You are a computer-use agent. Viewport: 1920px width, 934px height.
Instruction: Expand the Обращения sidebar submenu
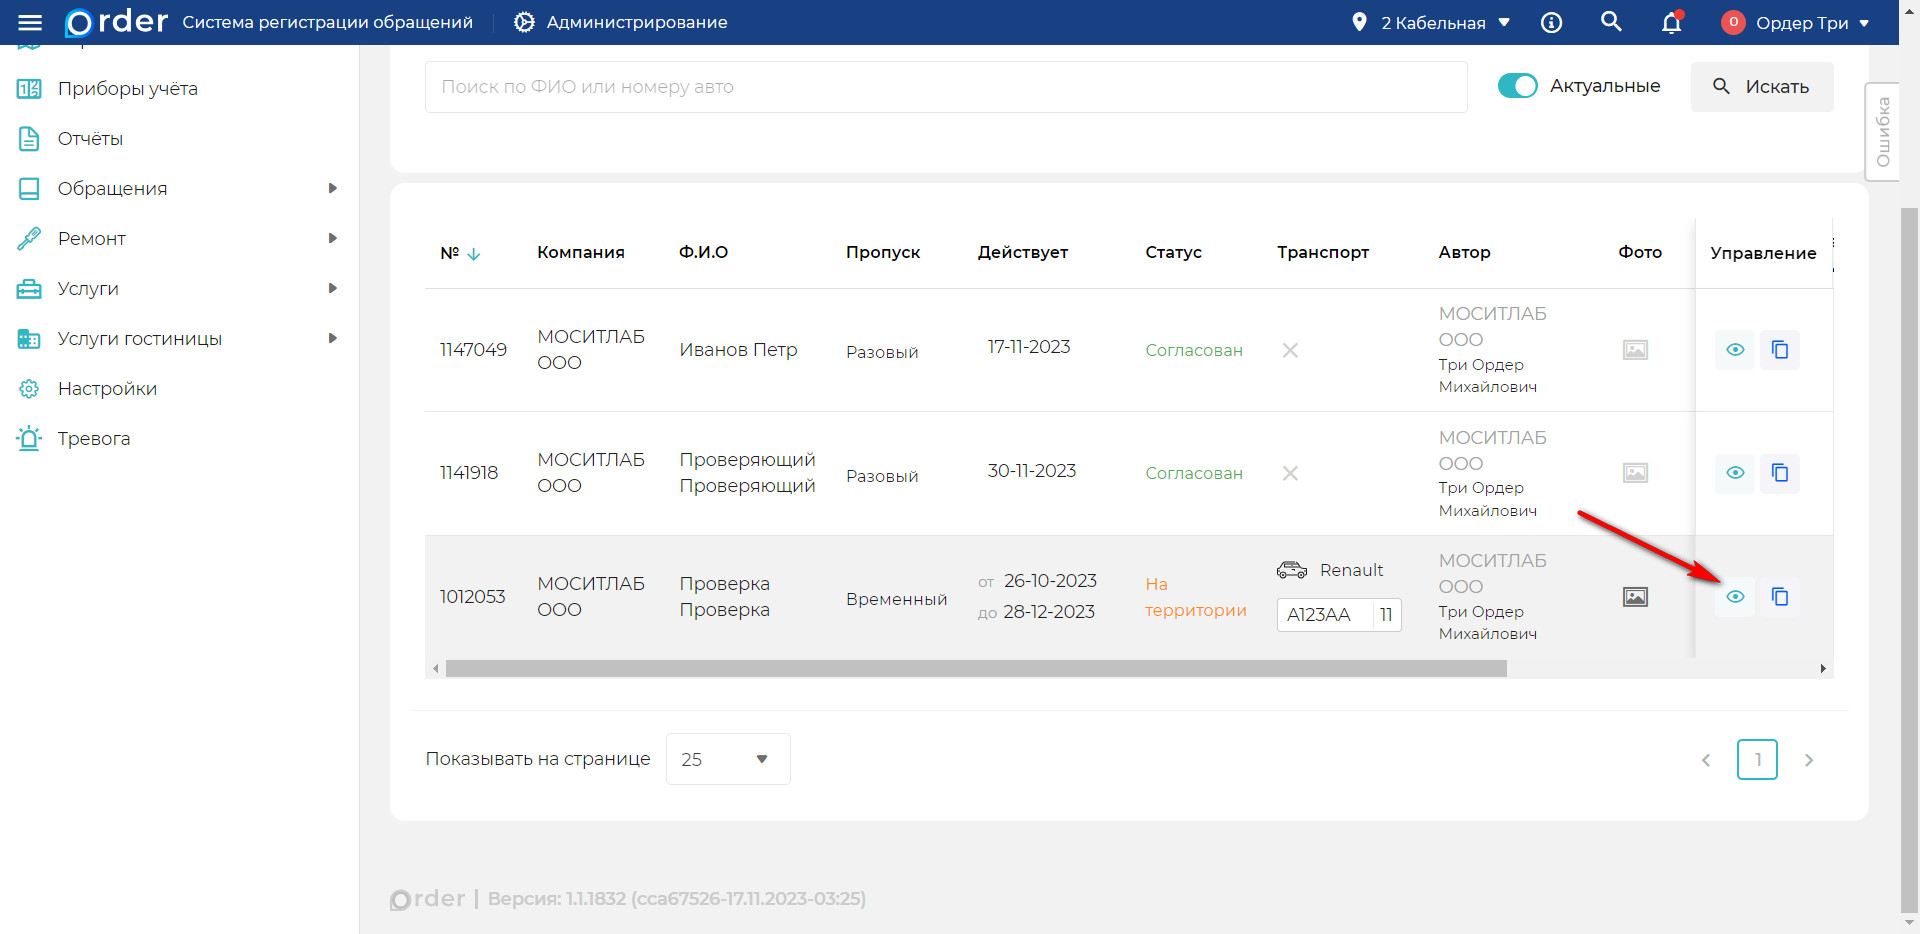tap(333, 188)
